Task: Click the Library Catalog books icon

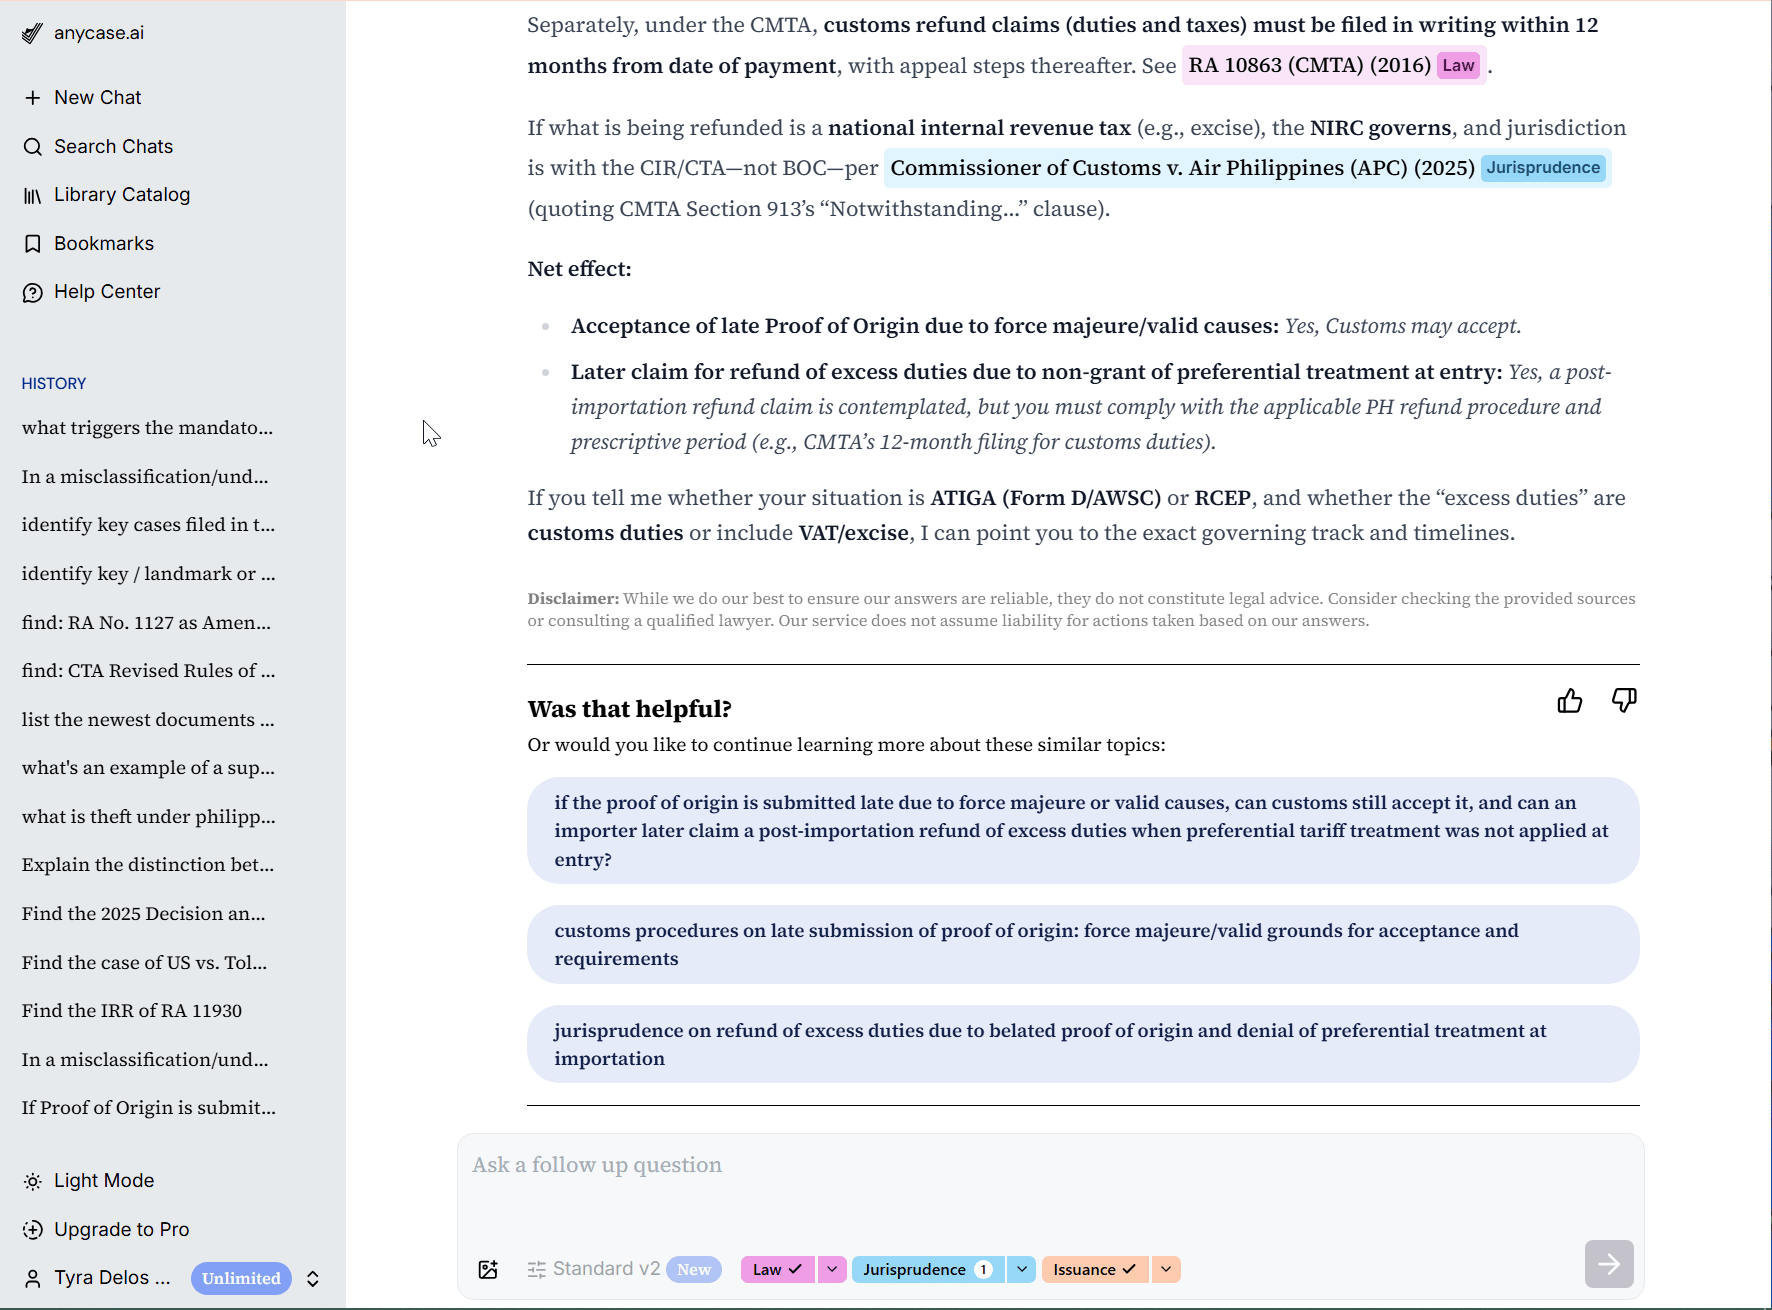Action: tap(33, 195)
